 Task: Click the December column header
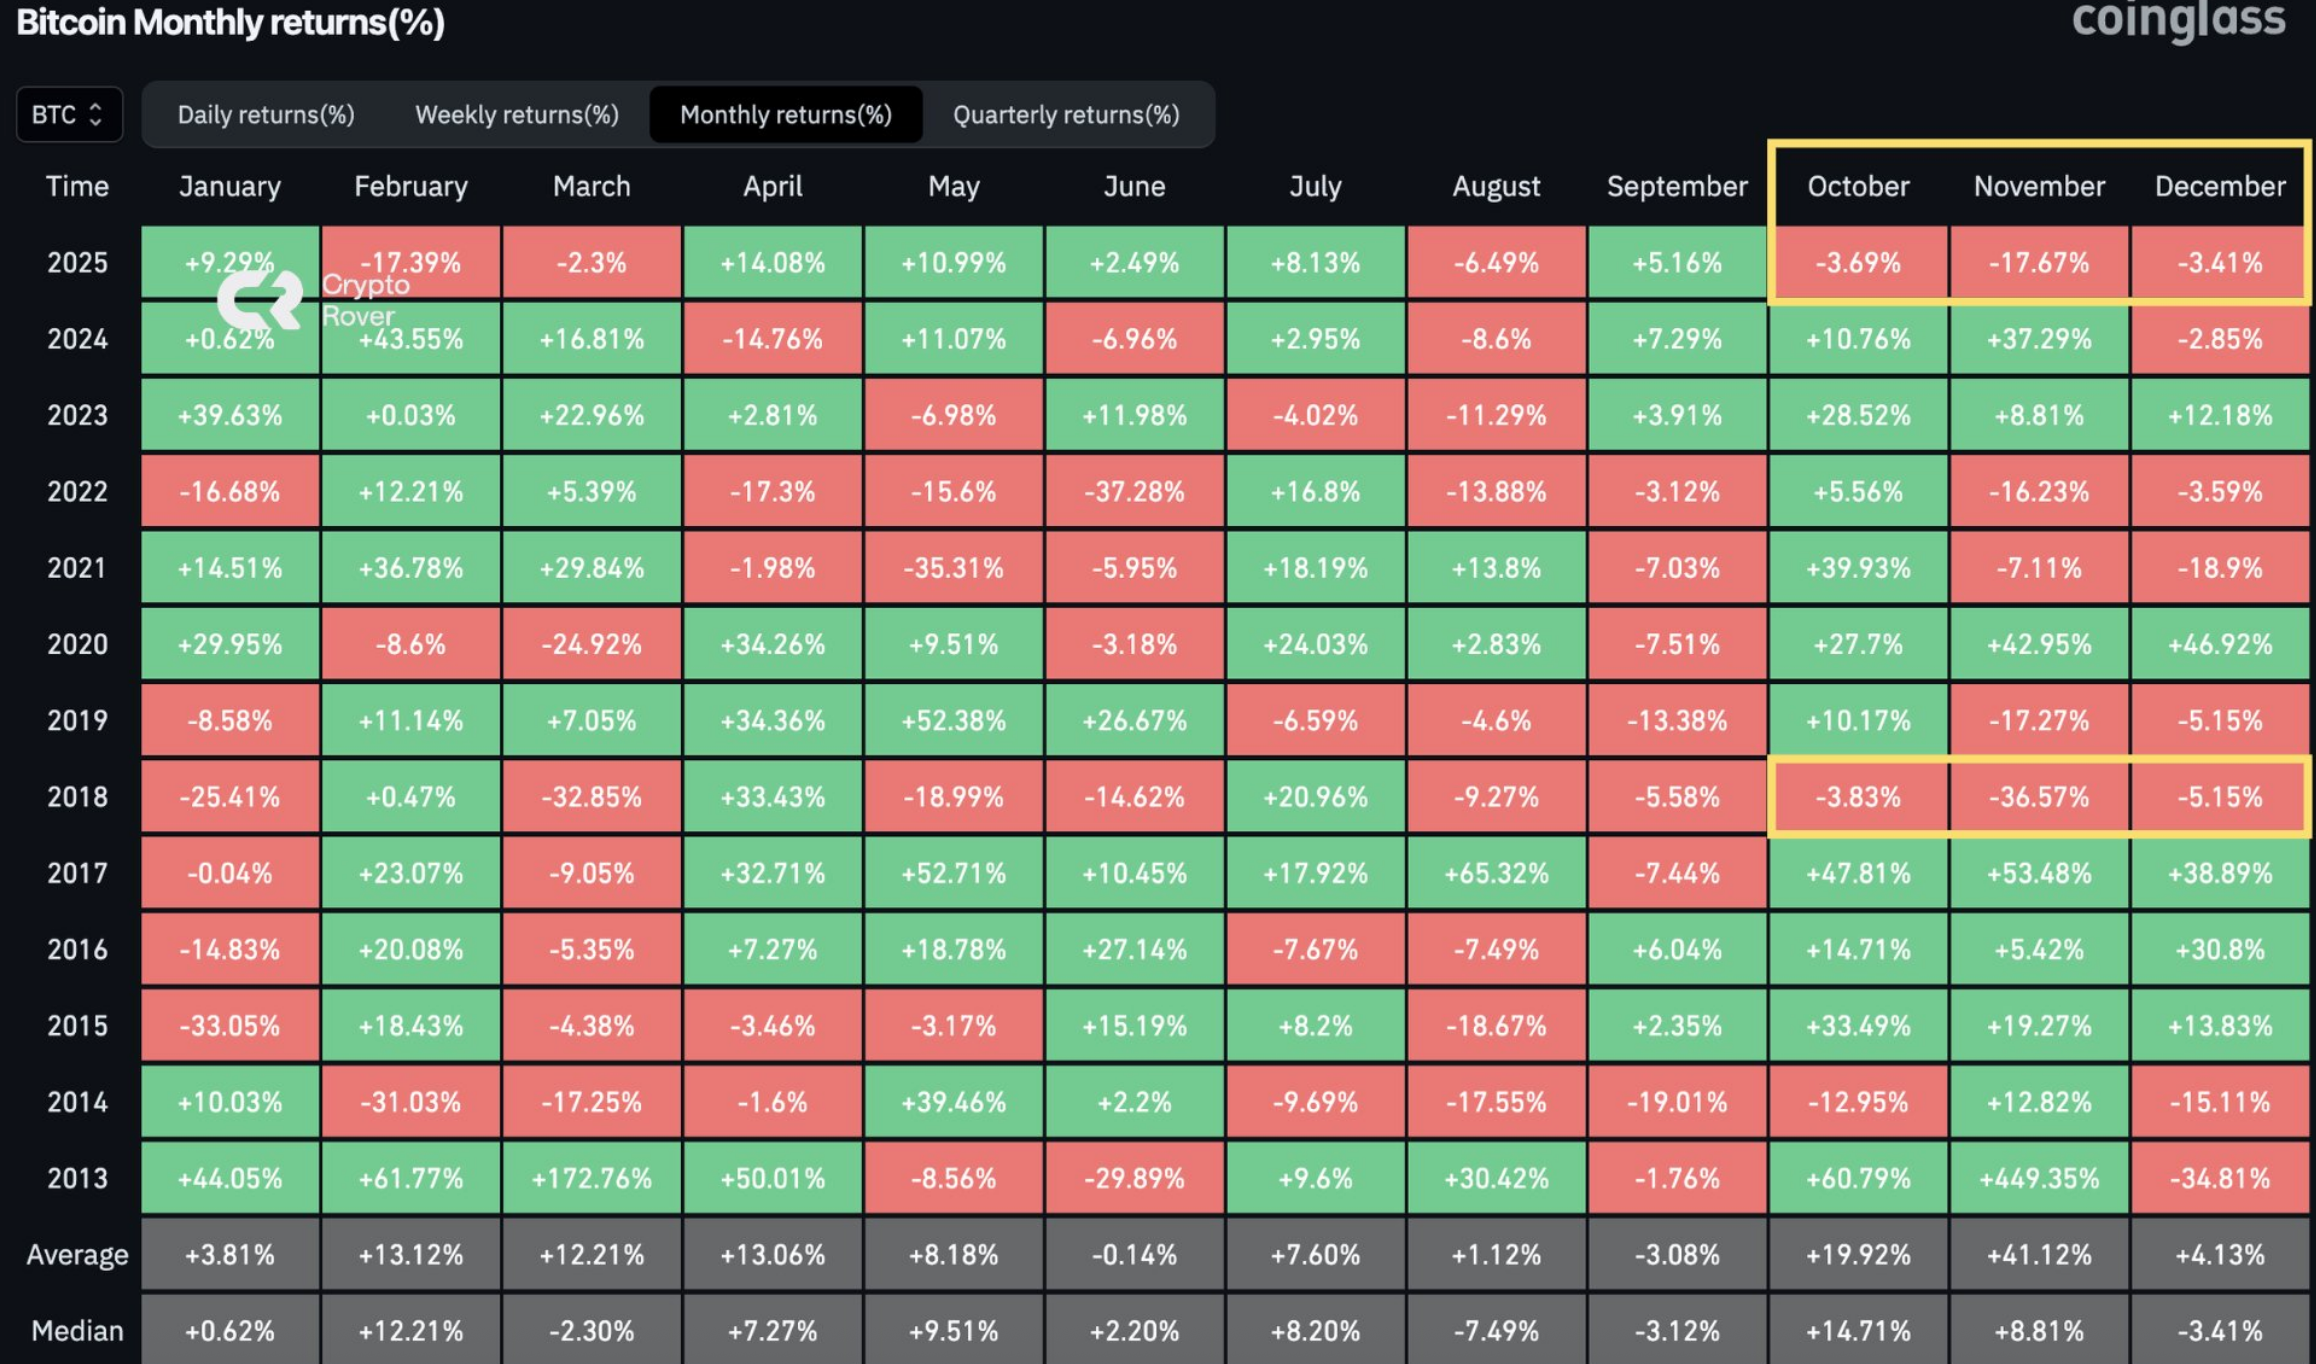coord(2220,187)
